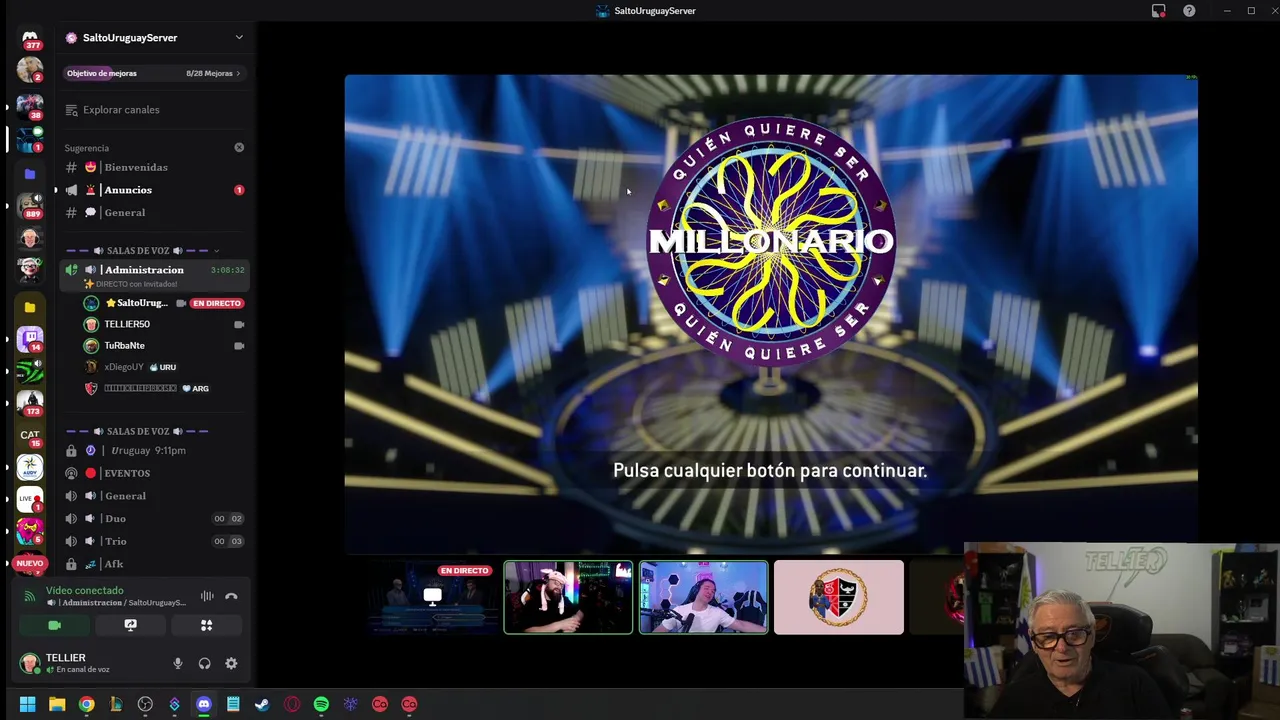Image resolution: width=1280 pixels, height=720 pixels.
Task: Click Video conectado connection status
Action: click(x=85, y=590)
